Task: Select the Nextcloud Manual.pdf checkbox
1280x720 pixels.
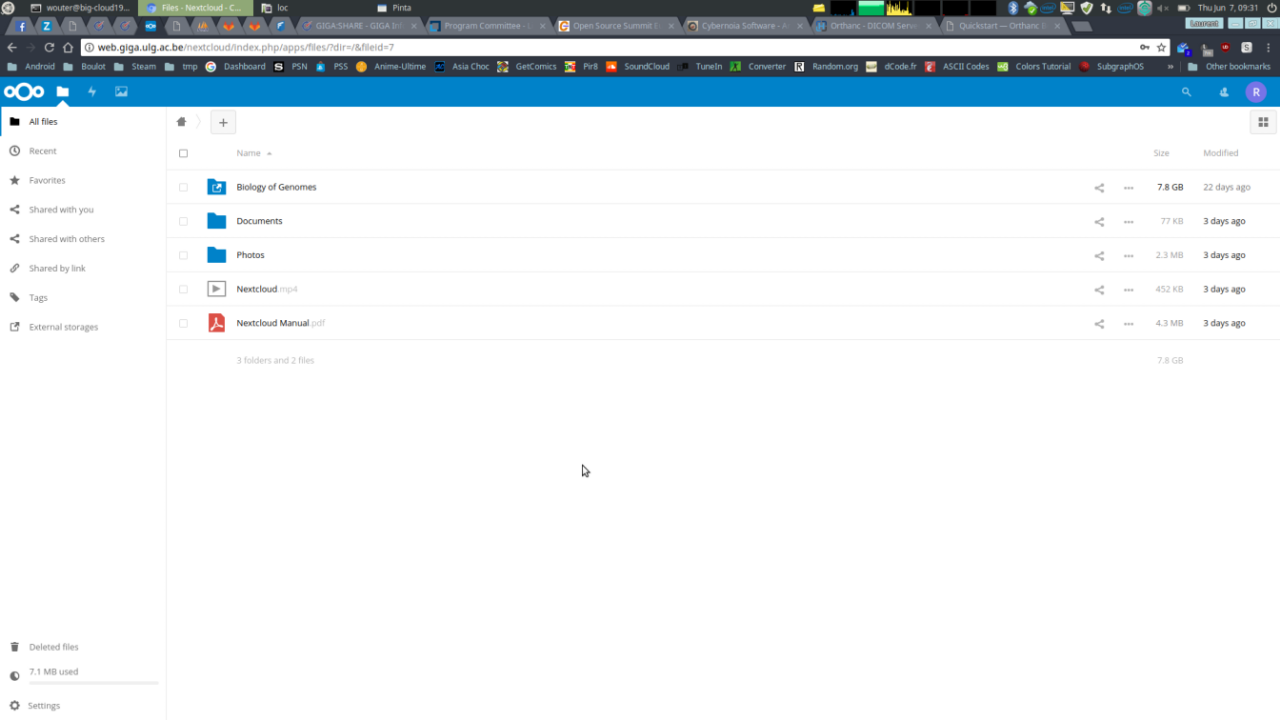Action: 183,323
